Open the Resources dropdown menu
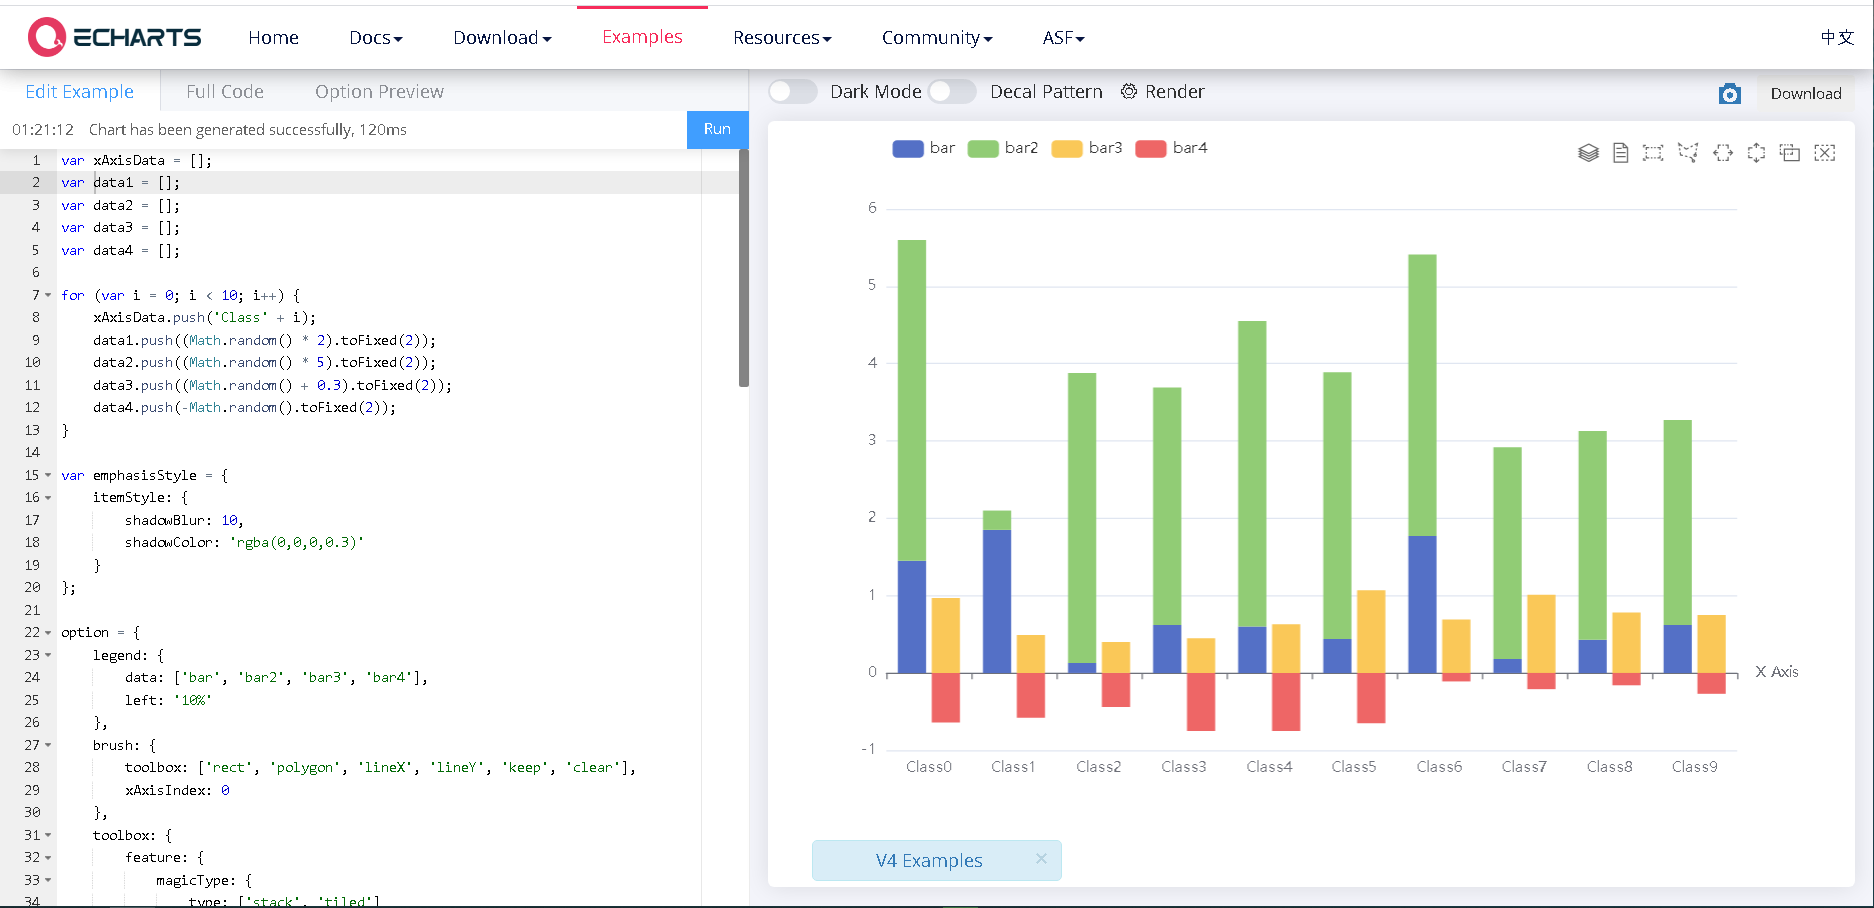 [x=782, y=38]
